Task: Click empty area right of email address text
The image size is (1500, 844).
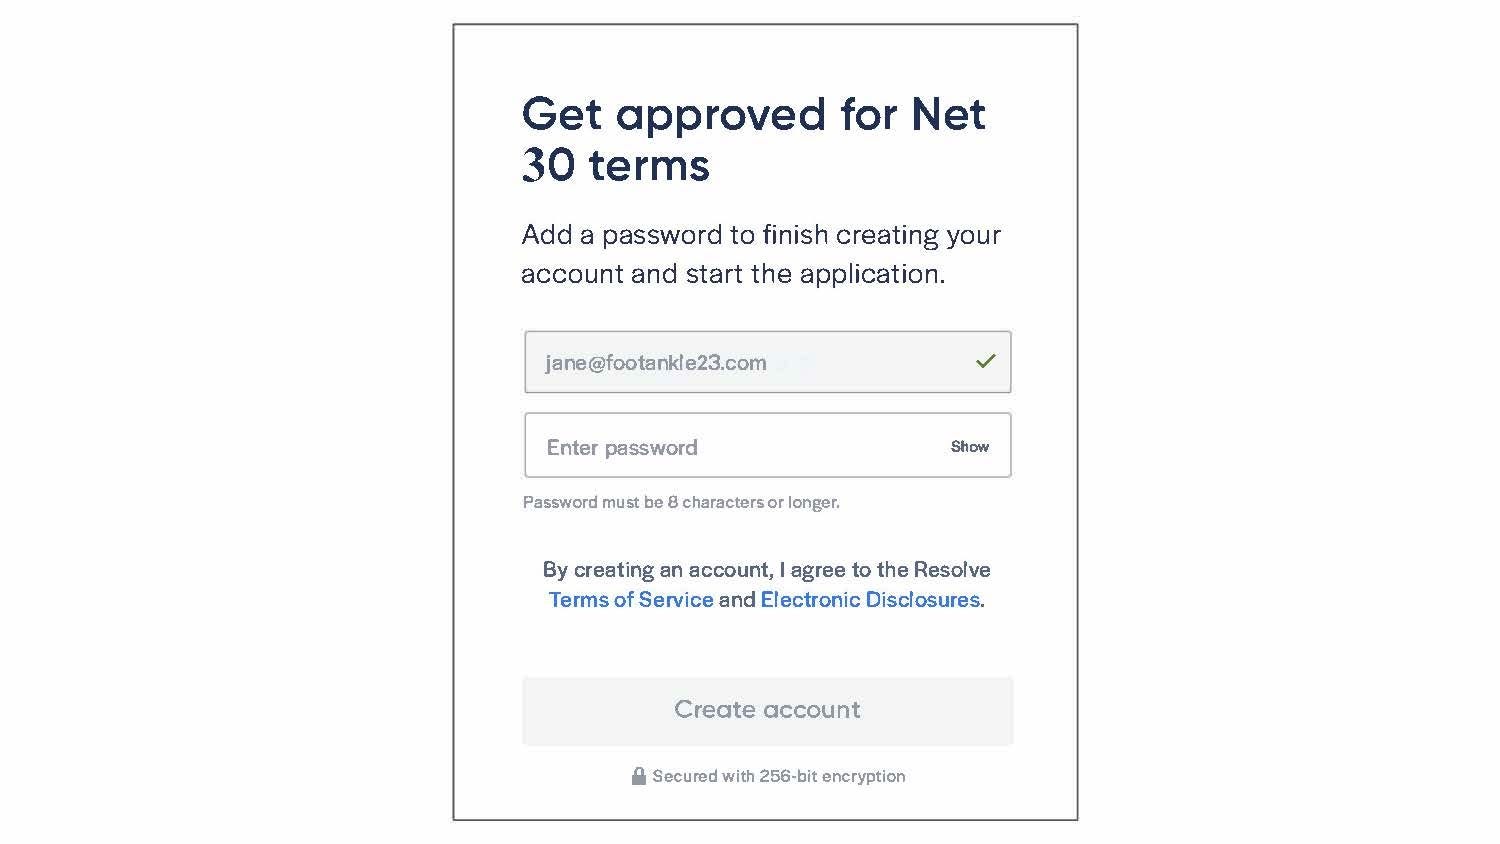Action: [x=870, y=362]
